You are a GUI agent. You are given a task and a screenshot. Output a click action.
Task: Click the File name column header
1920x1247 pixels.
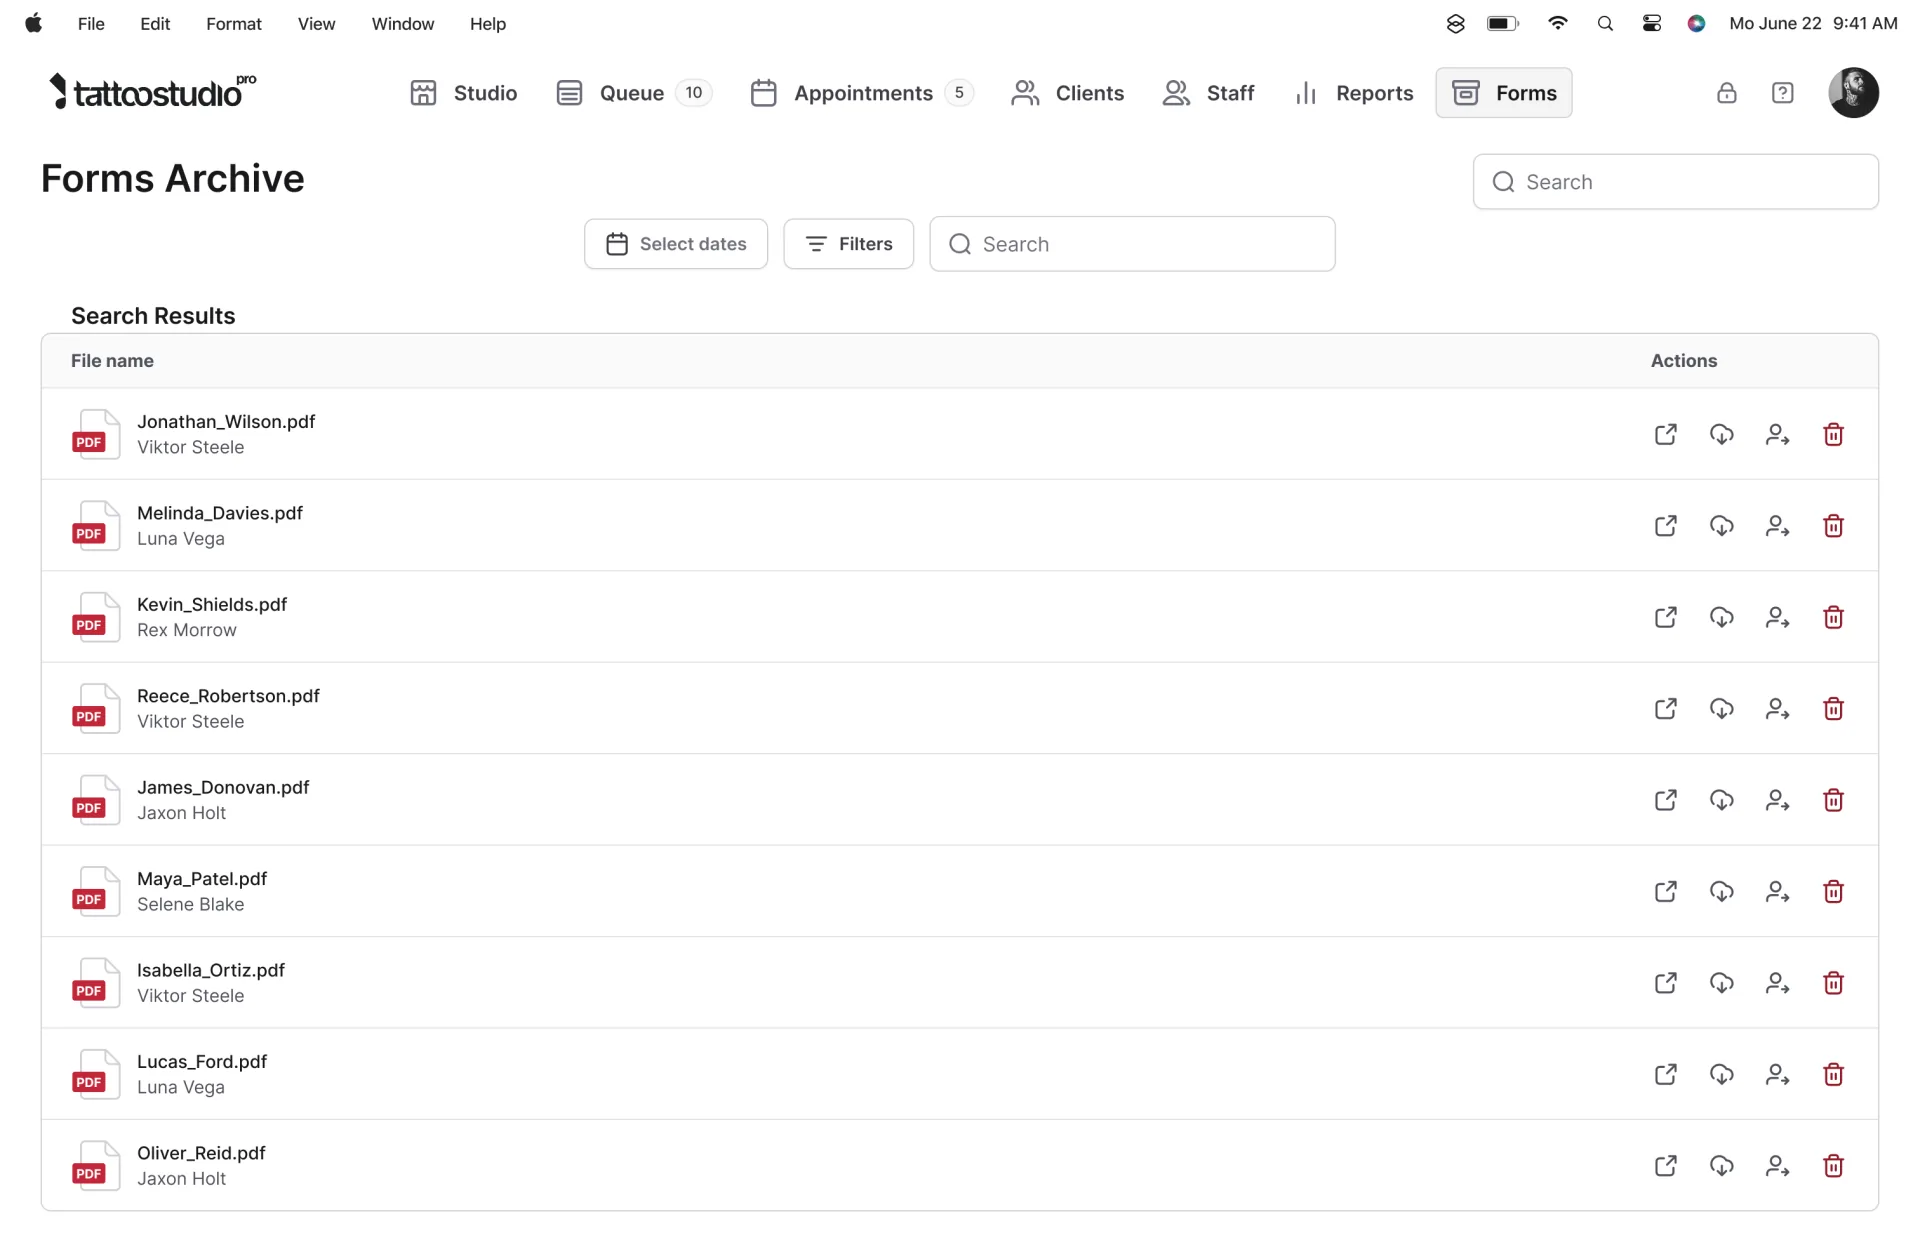112,361
